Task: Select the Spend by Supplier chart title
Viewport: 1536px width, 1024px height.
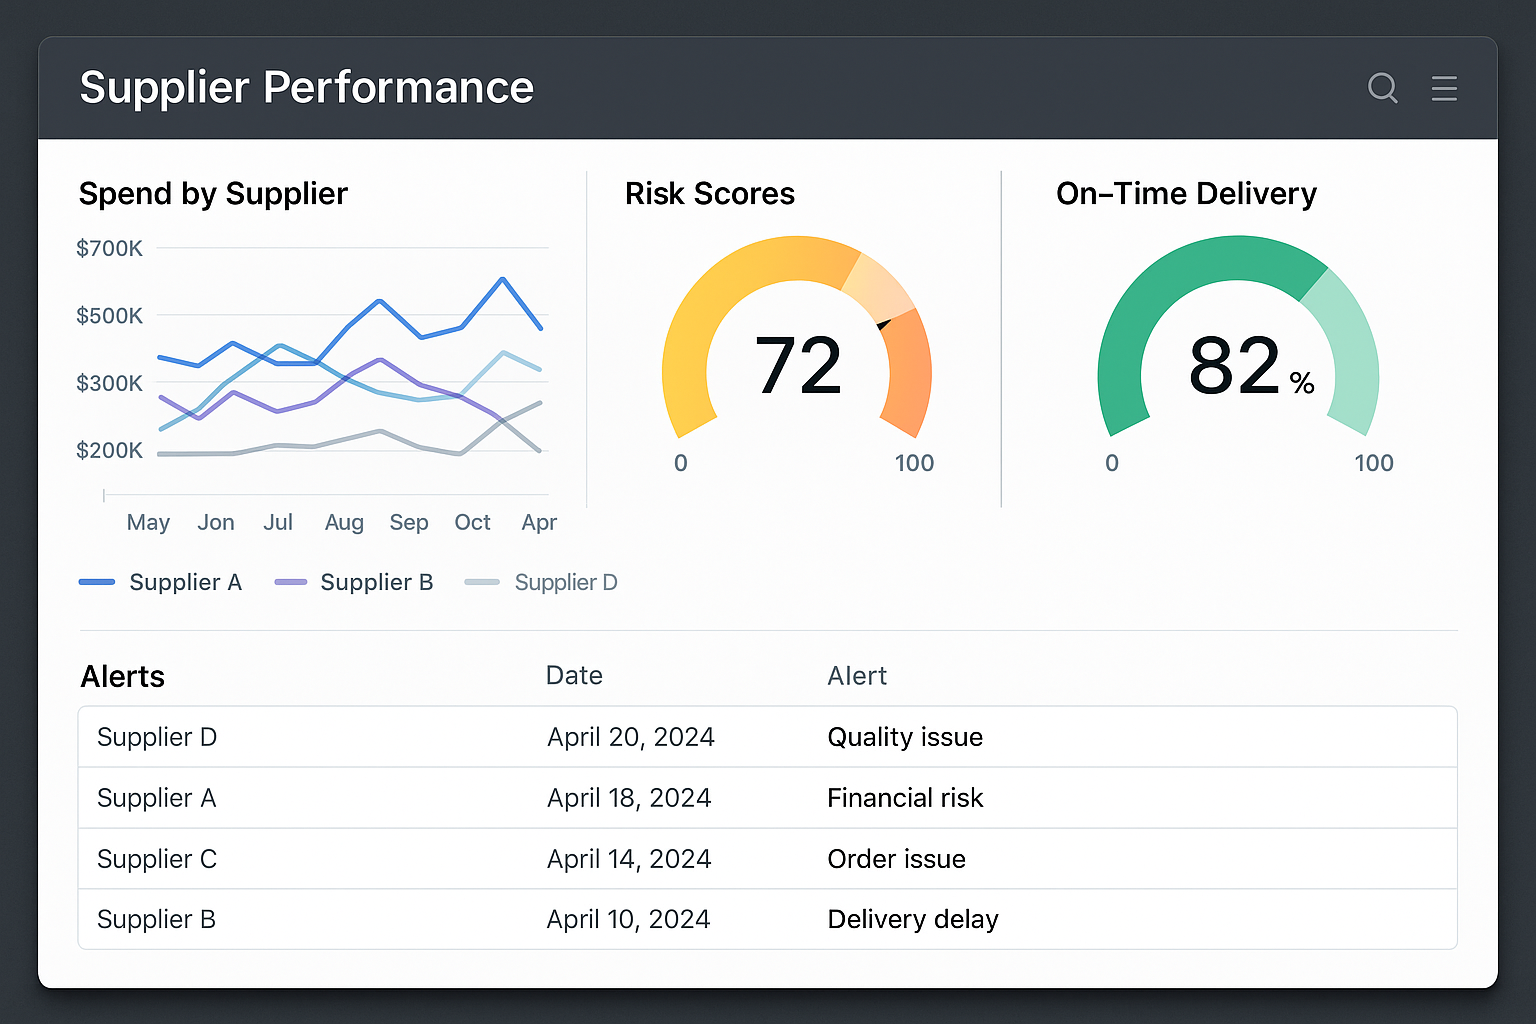Action: click(213, 193)
